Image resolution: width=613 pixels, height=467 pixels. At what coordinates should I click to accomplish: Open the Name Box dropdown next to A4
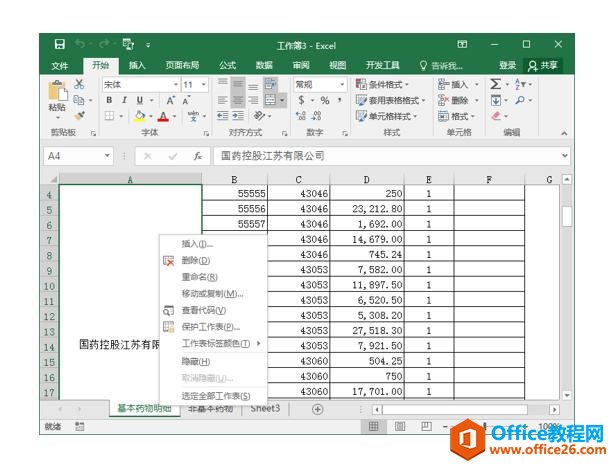(107, 156)
